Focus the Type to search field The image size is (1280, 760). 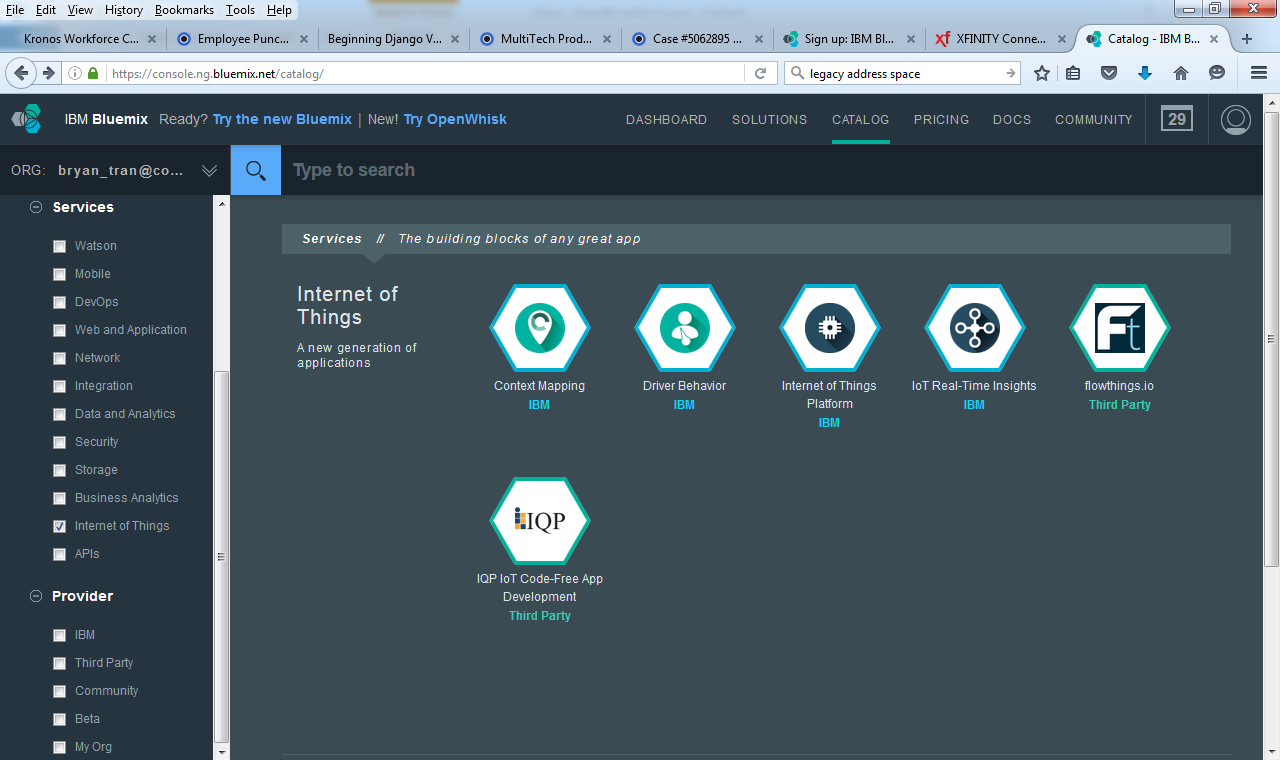[x=700, y=170]
